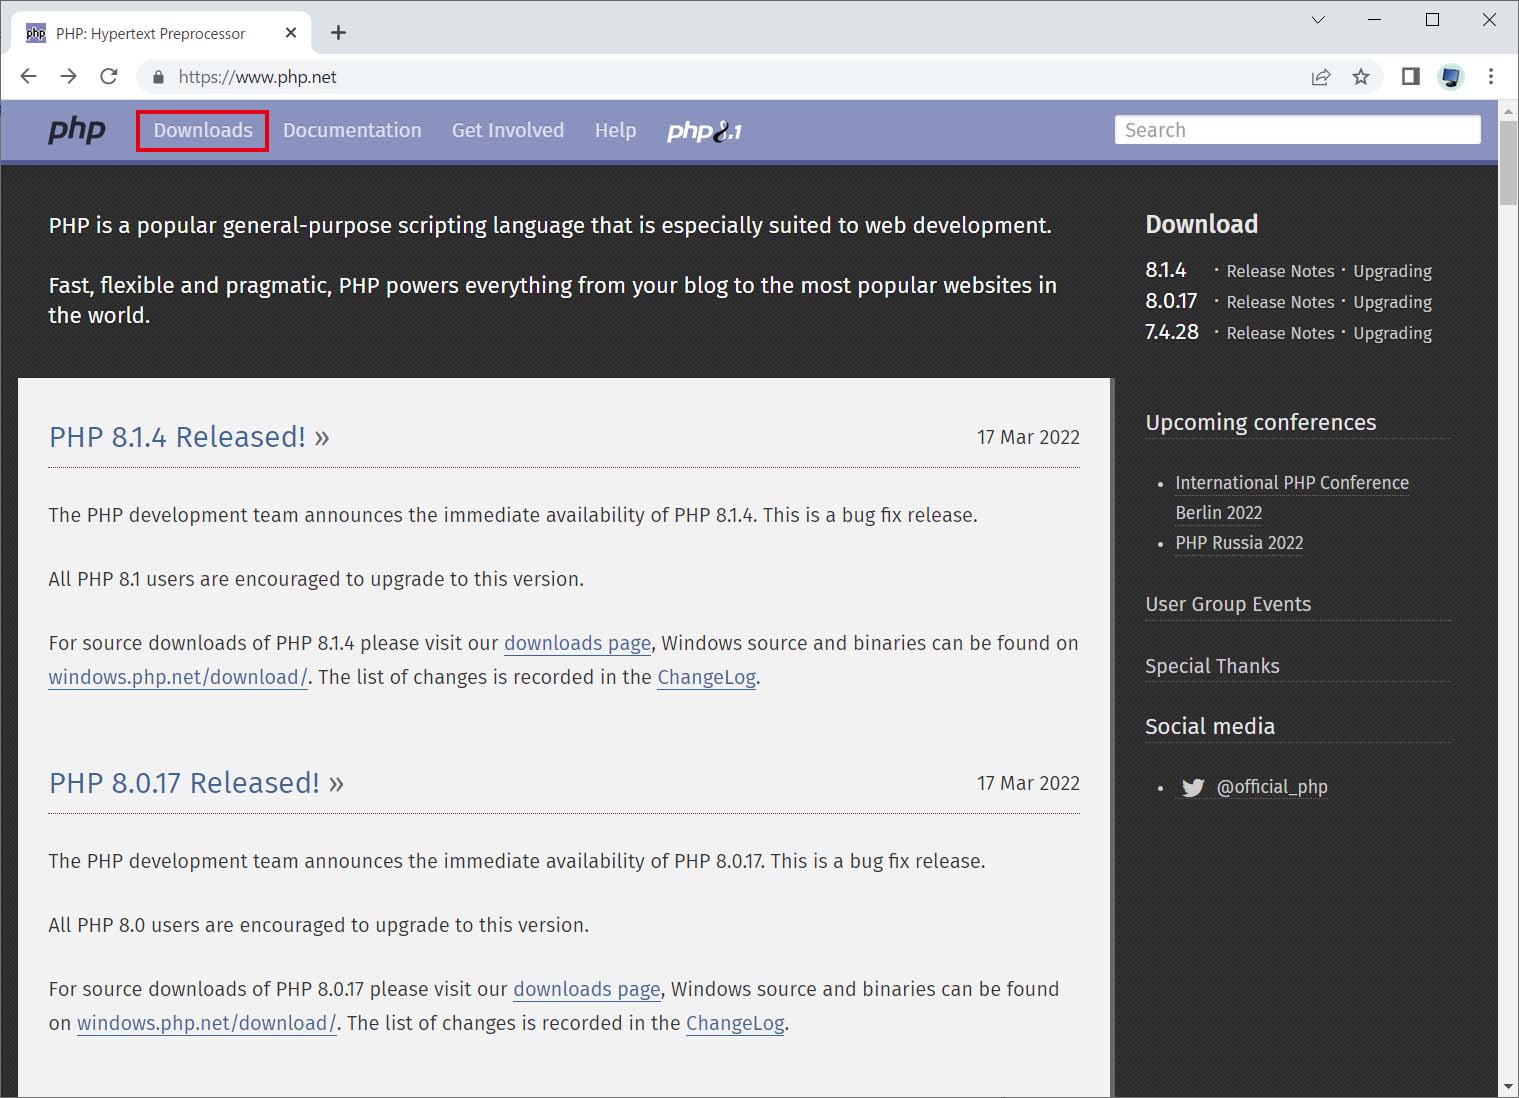
Task: Open windows.php.net/download/ link in 8.0.17 post
Action: (x=207, y=1023)
